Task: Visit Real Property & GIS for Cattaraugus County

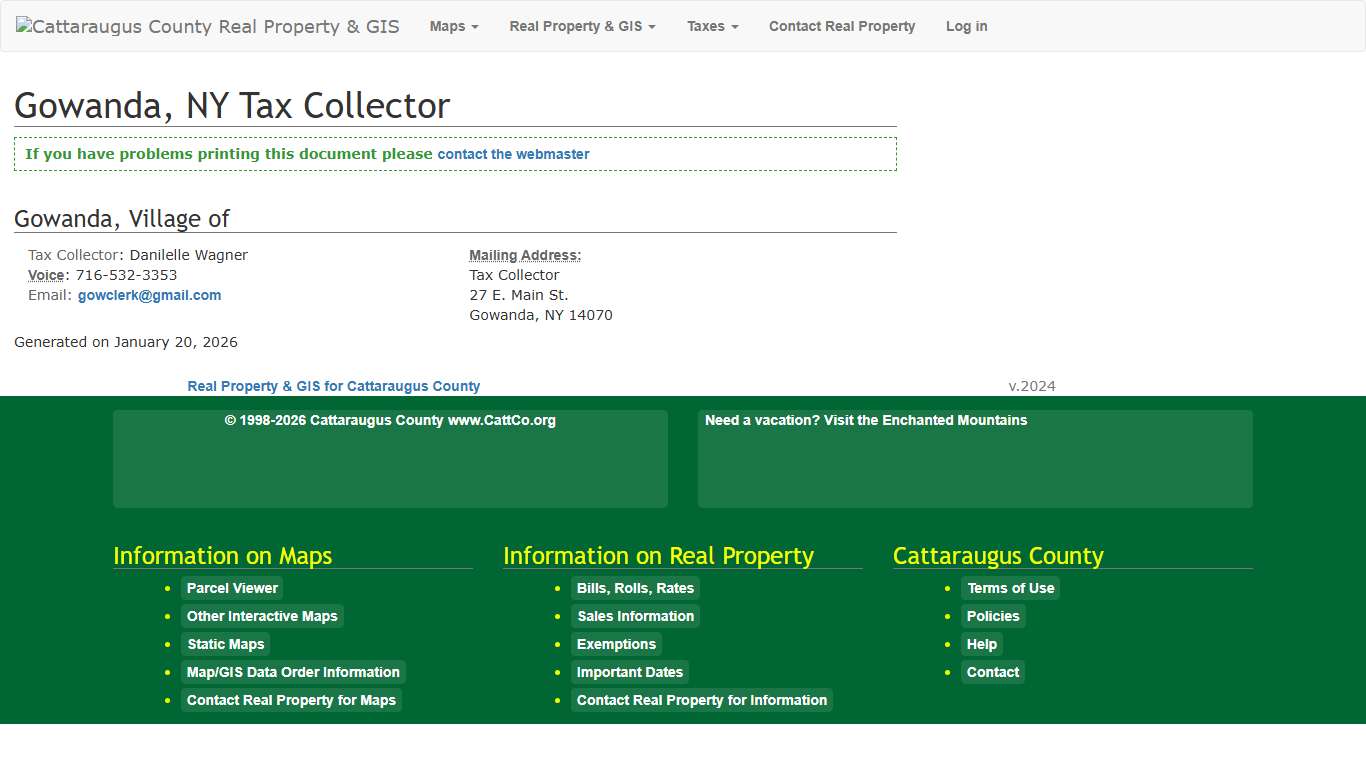Action: [334, 386]
